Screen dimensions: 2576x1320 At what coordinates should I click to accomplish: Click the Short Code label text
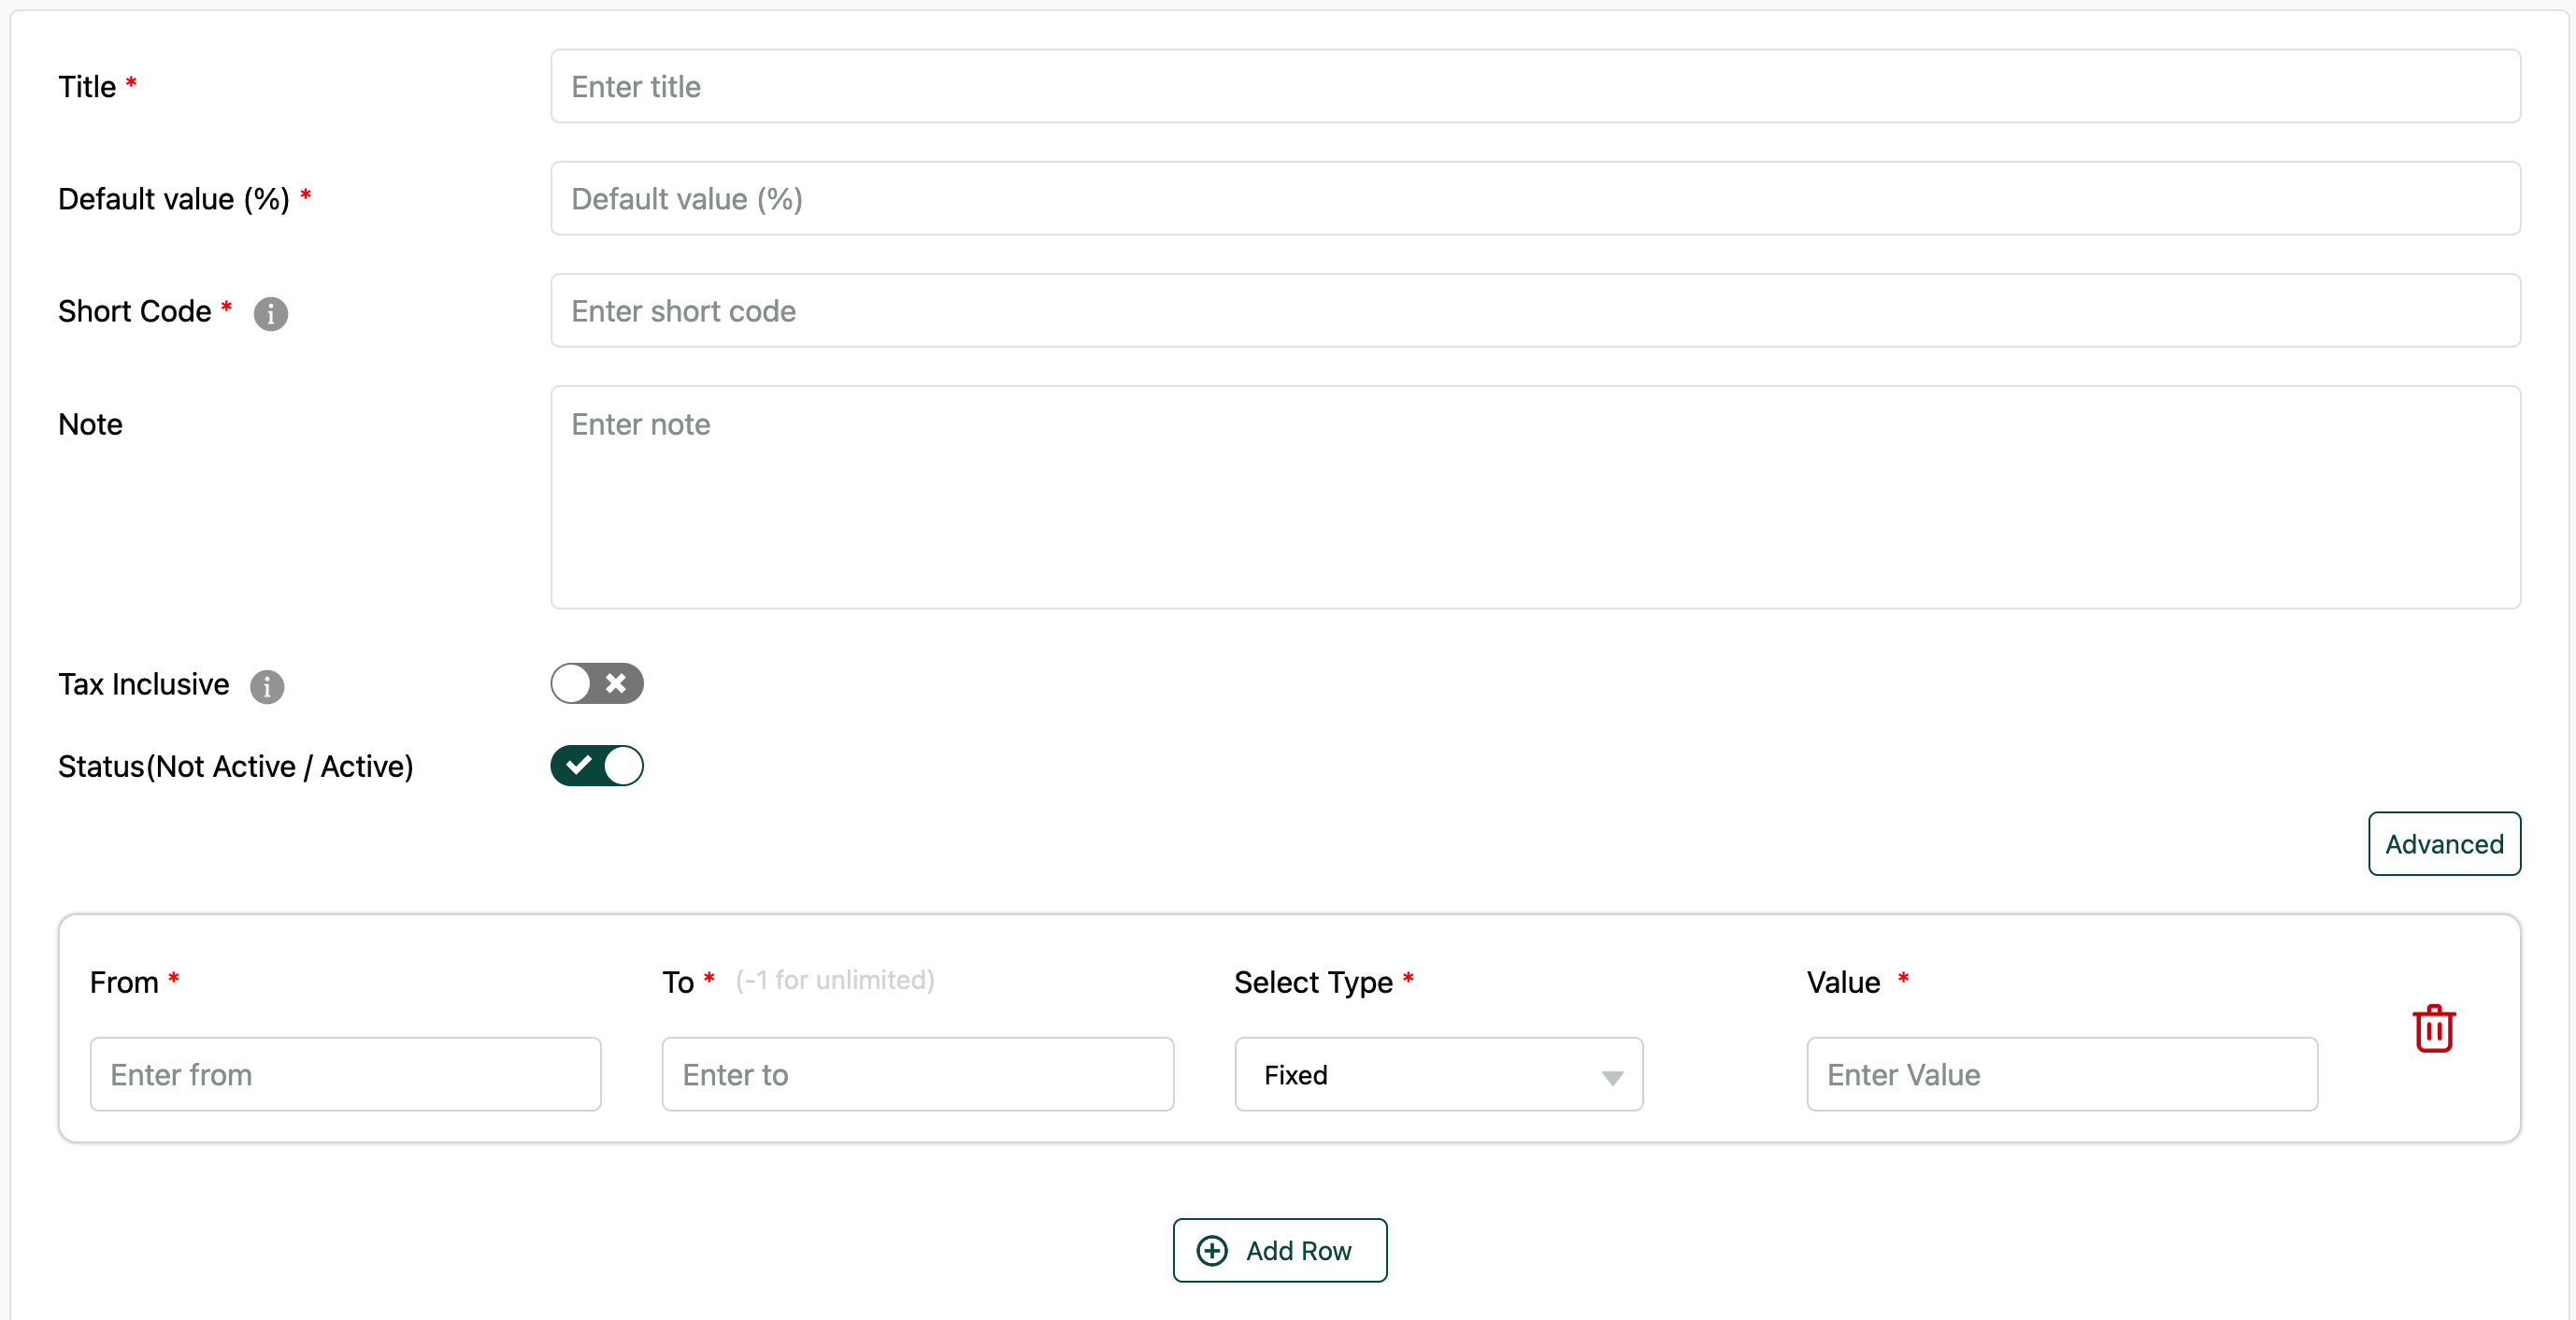[x=135, y=312]
